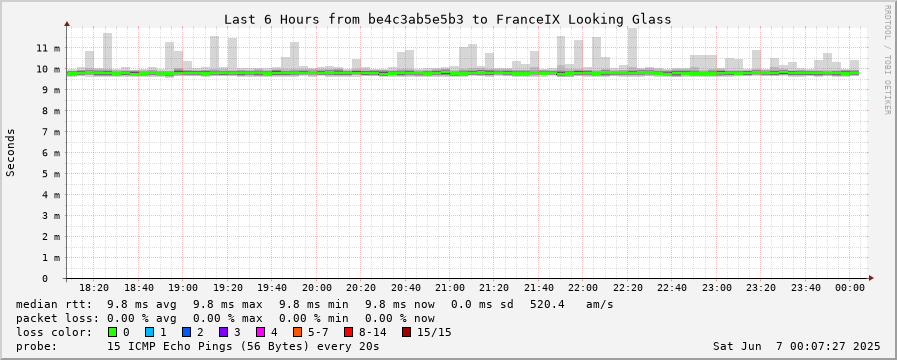Click the magenta loss color 4 swatch
This screenshot has width=897, height=360.
tap(260, 332)
